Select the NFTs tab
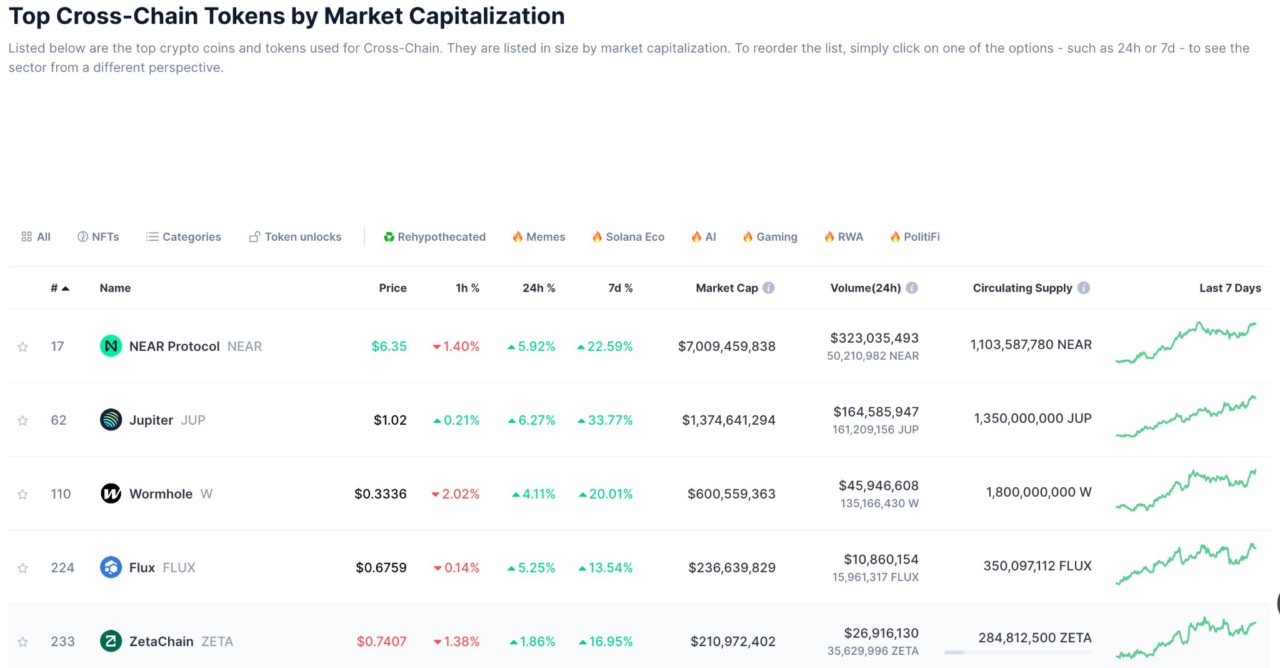This screenshot has width=1280, height=668. [98, 237]
